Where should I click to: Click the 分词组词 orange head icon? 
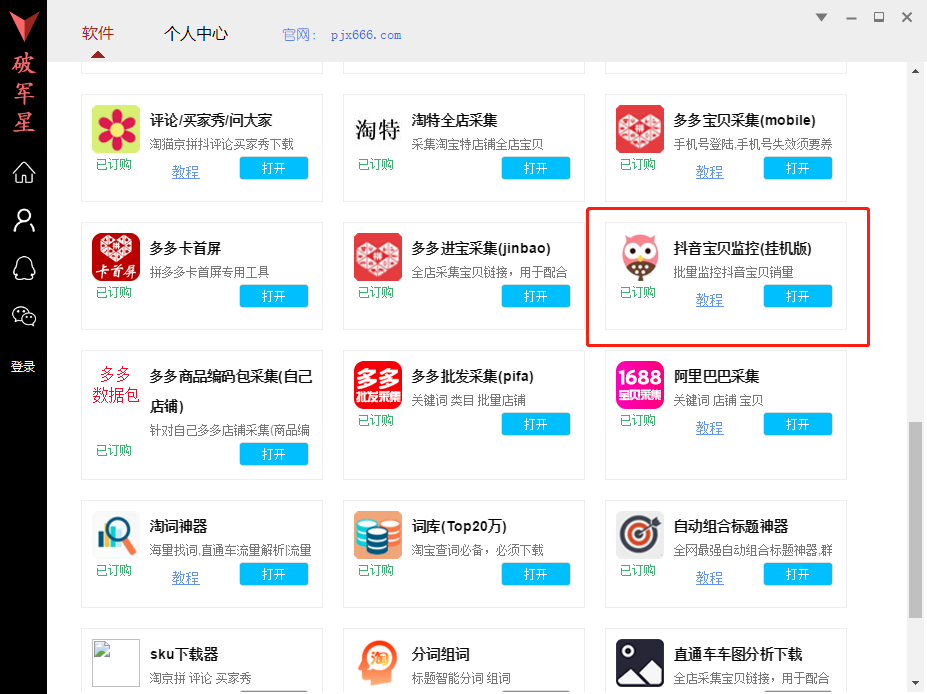coord(378,663)
